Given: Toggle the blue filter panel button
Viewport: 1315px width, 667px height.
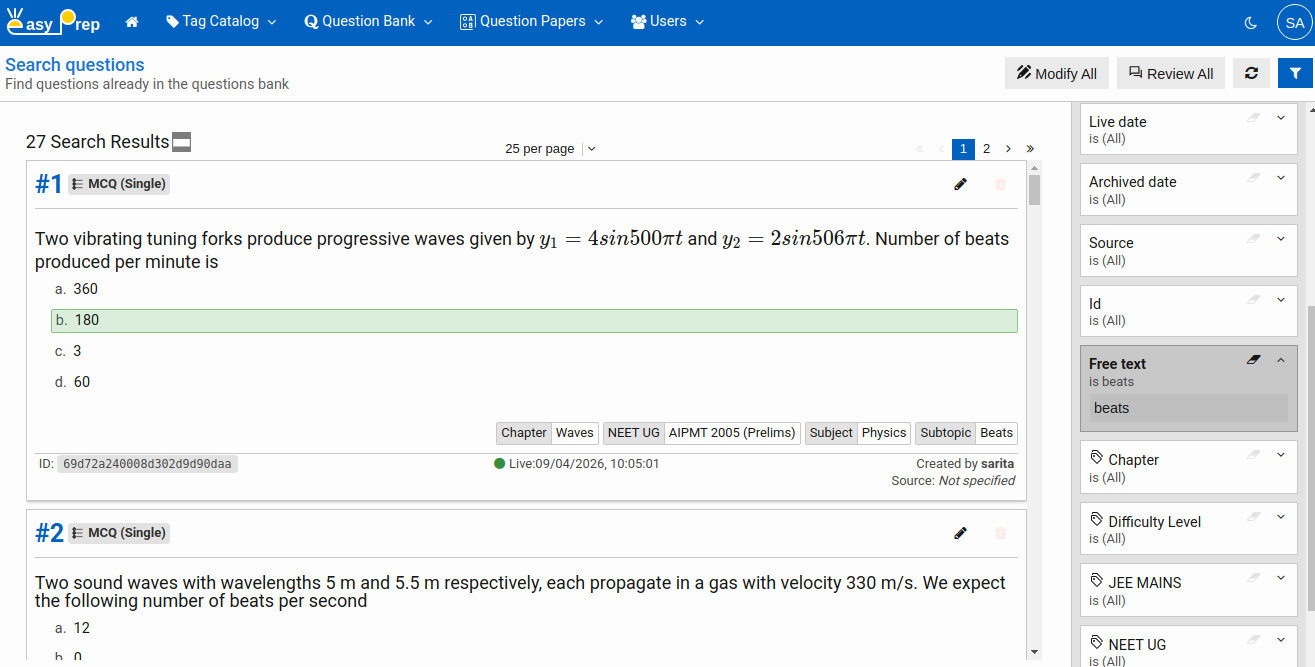Looking at the screenshot, I should (1295, 73).
